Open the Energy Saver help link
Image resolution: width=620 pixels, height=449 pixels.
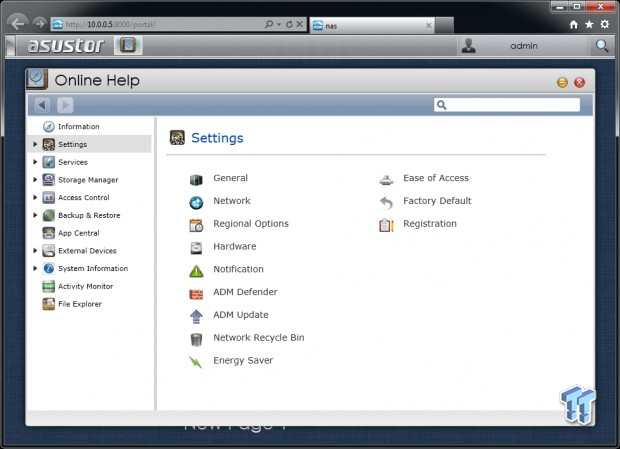click(243, 360)
